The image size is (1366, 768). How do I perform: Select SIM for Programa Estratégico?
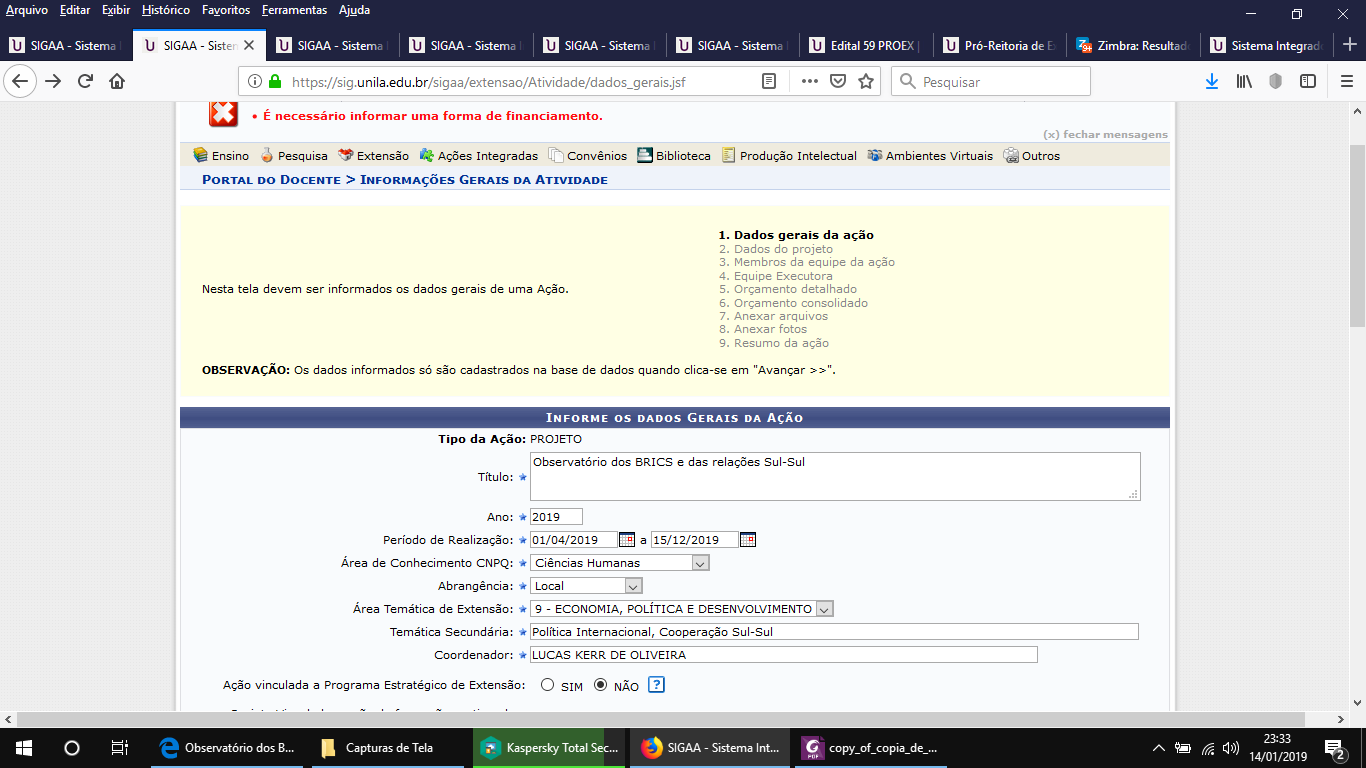pyautogui.click(x=547, y=686)
